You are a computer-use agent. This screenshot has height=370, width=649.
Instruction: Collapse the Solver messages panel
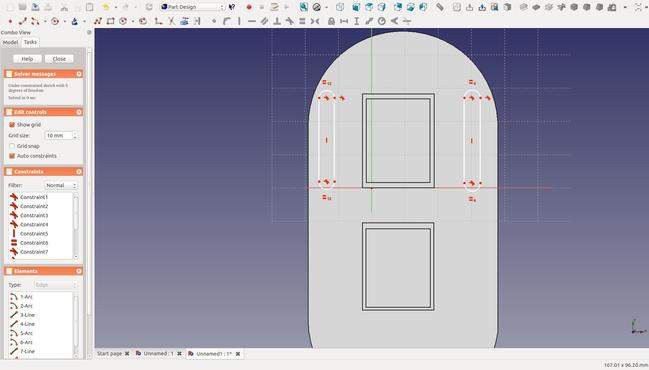79,74
